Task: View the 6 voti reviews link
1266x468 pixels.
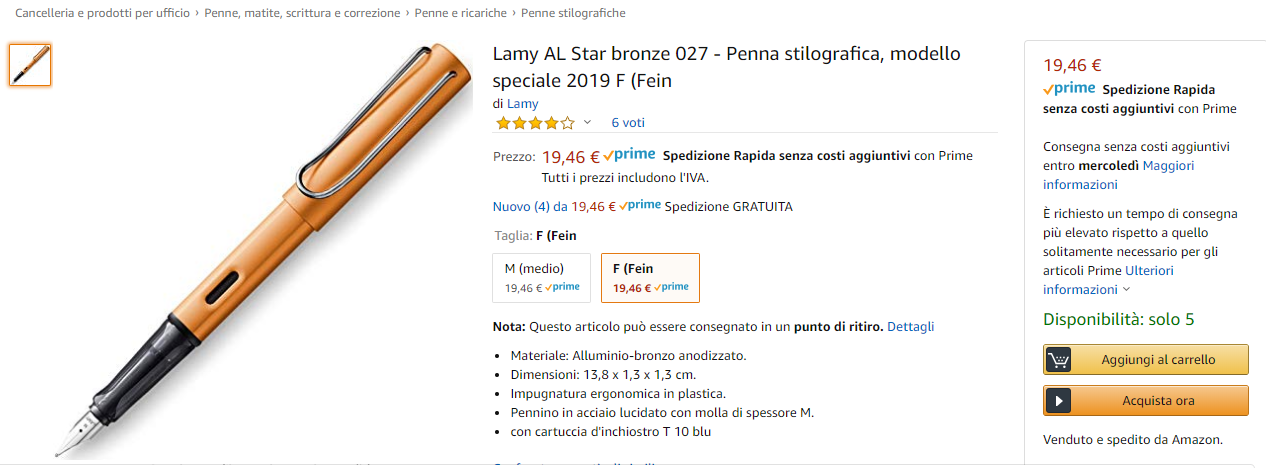Action: [x=628, y=123]
